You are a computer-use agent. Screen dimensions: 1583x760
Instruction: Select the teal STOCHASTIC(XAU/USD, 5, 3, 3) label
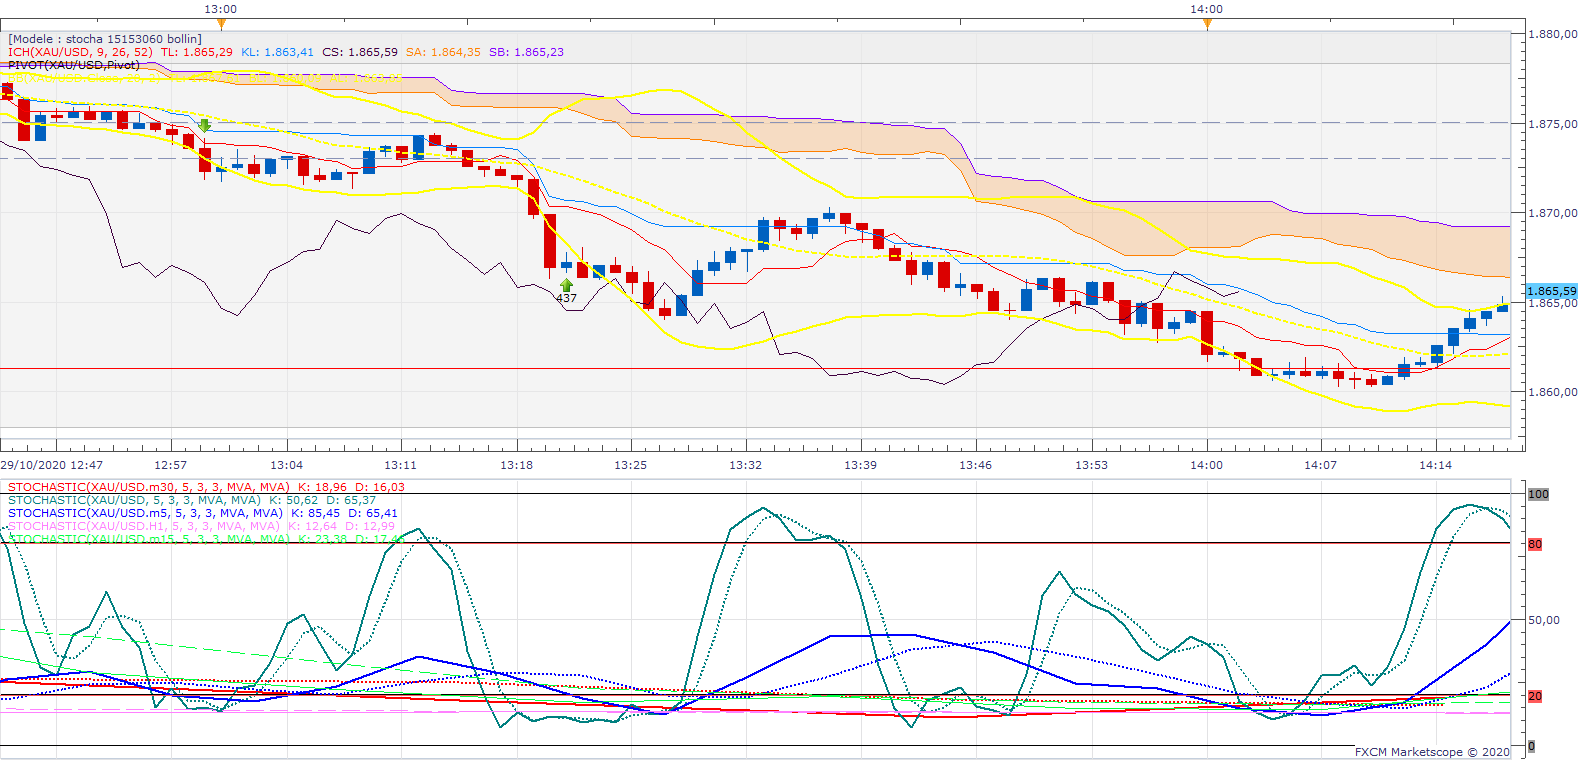tap(192, 500)
